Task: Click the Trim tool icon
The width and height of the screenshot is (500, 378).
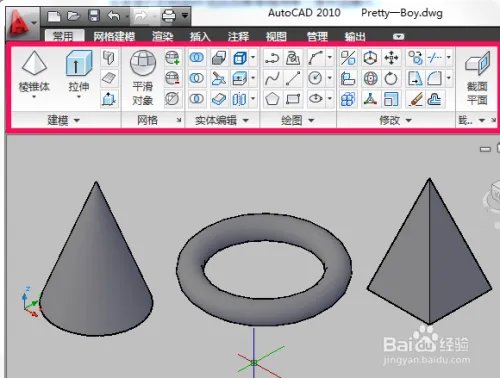Action: [435, 58]
